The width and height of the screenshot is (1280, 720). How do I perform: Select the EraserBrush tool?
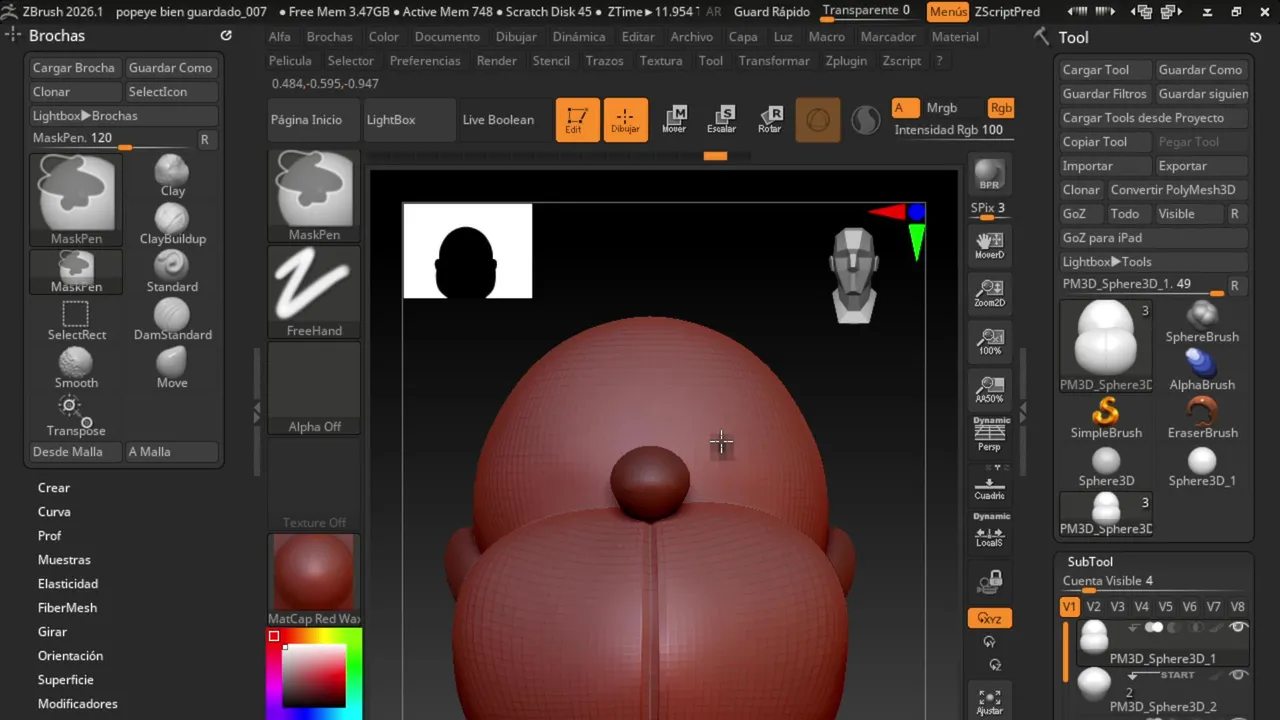tap(1202, 418)
